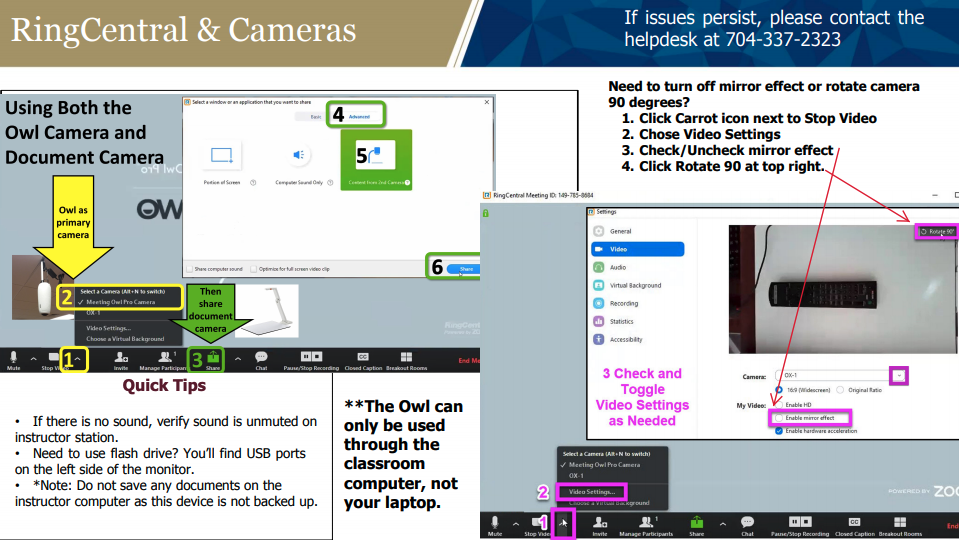Click blue Share button in share dialog
This screenshot has width=959, height=540.
coord(465,269)
